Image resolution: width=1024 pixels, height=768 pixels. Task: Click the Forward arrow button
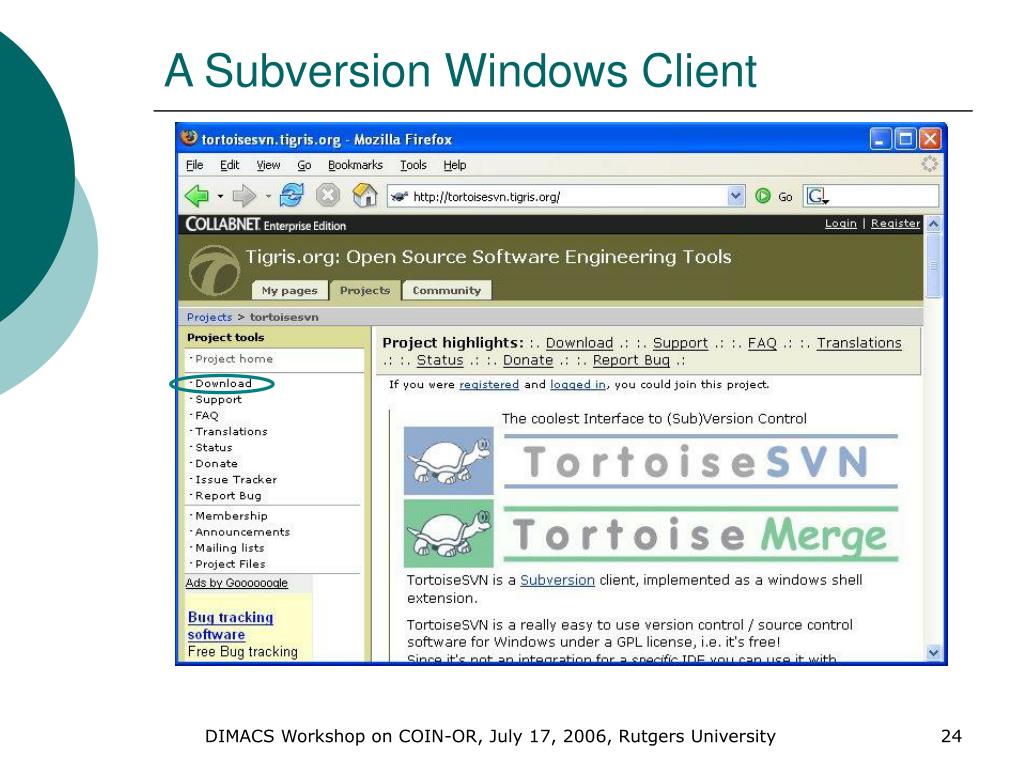tap(244, 195)
